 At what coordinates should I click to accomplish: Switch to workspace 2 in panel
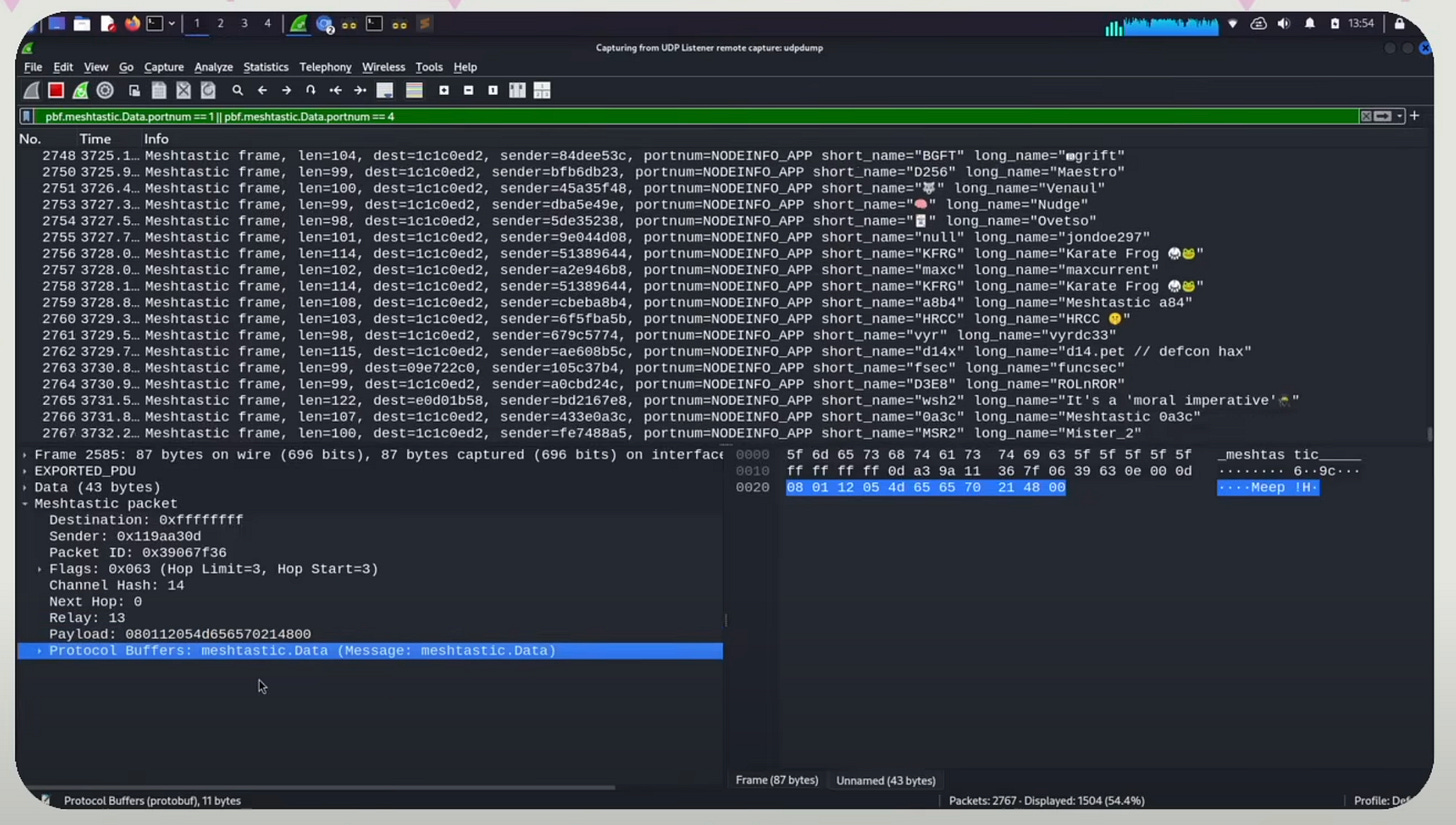(x=220, y=23)
